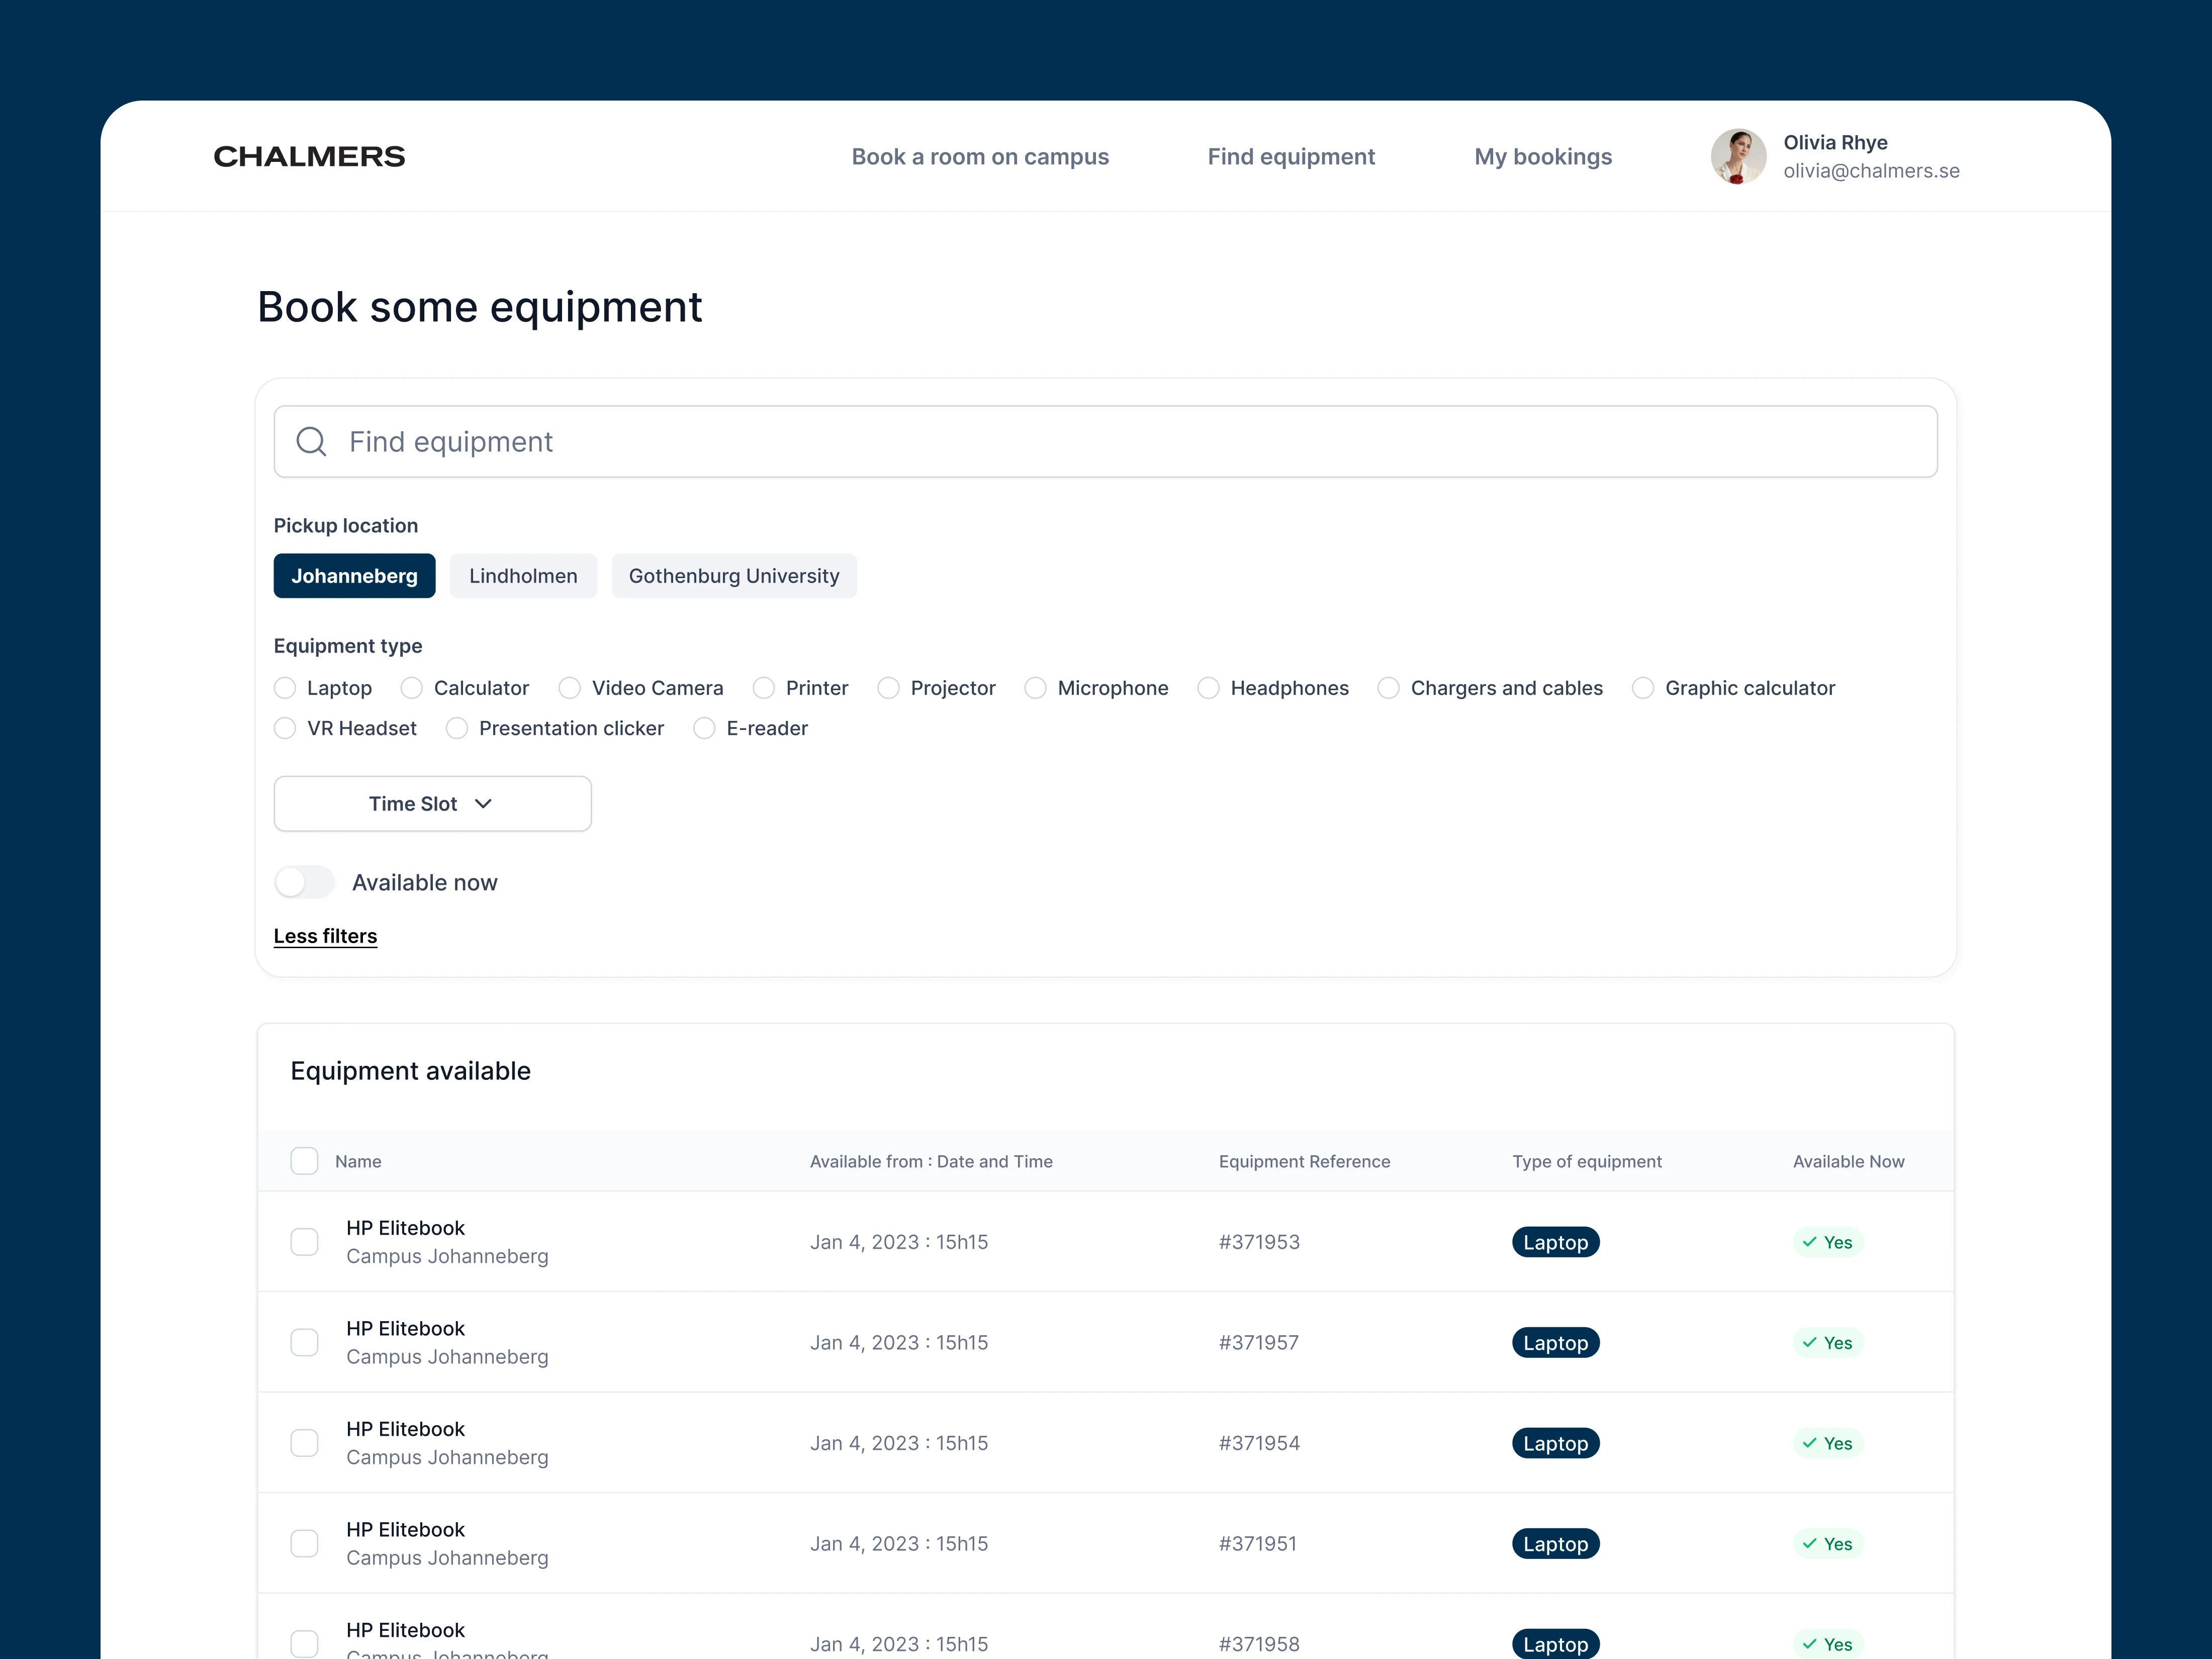Click the Laptop tag on row #371957

coord(1555,1342)
